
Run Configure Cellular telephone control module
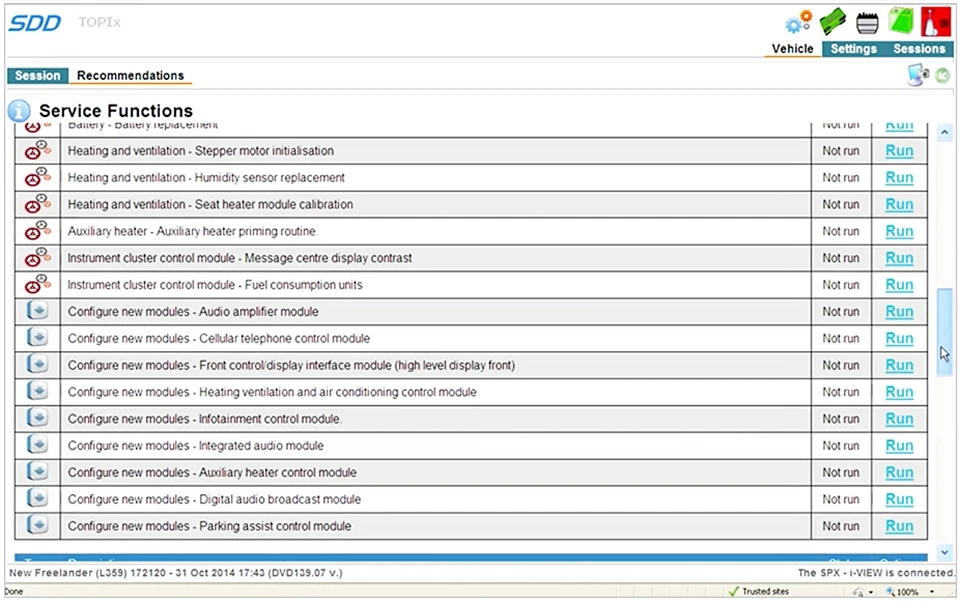(899, 339)
